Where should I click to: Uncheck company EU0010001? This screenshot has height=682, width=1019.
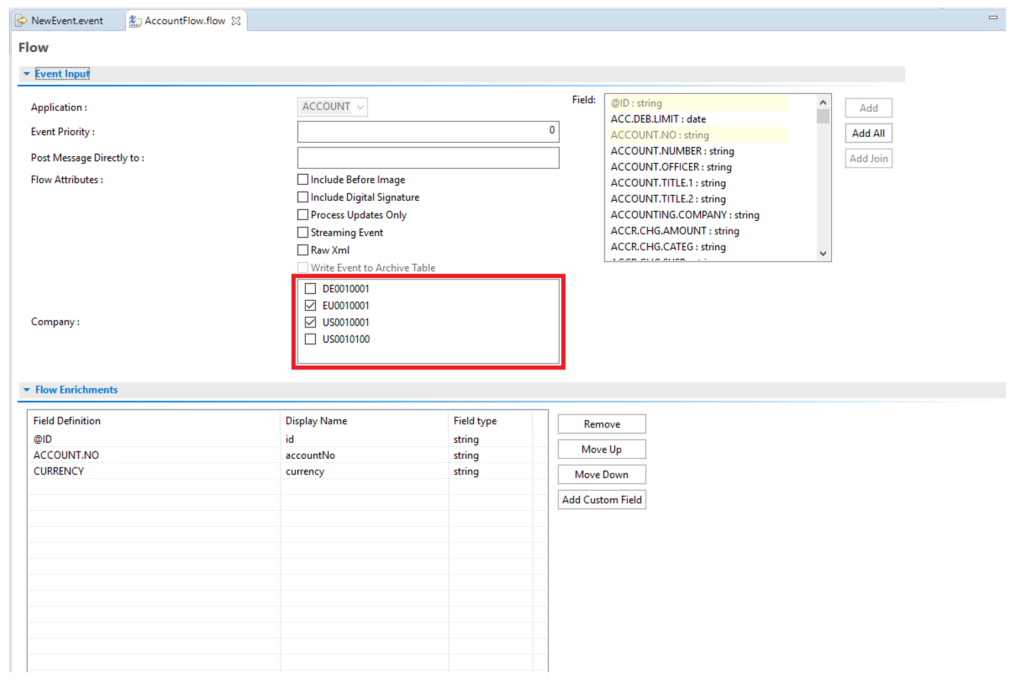[x=310, y=306]
